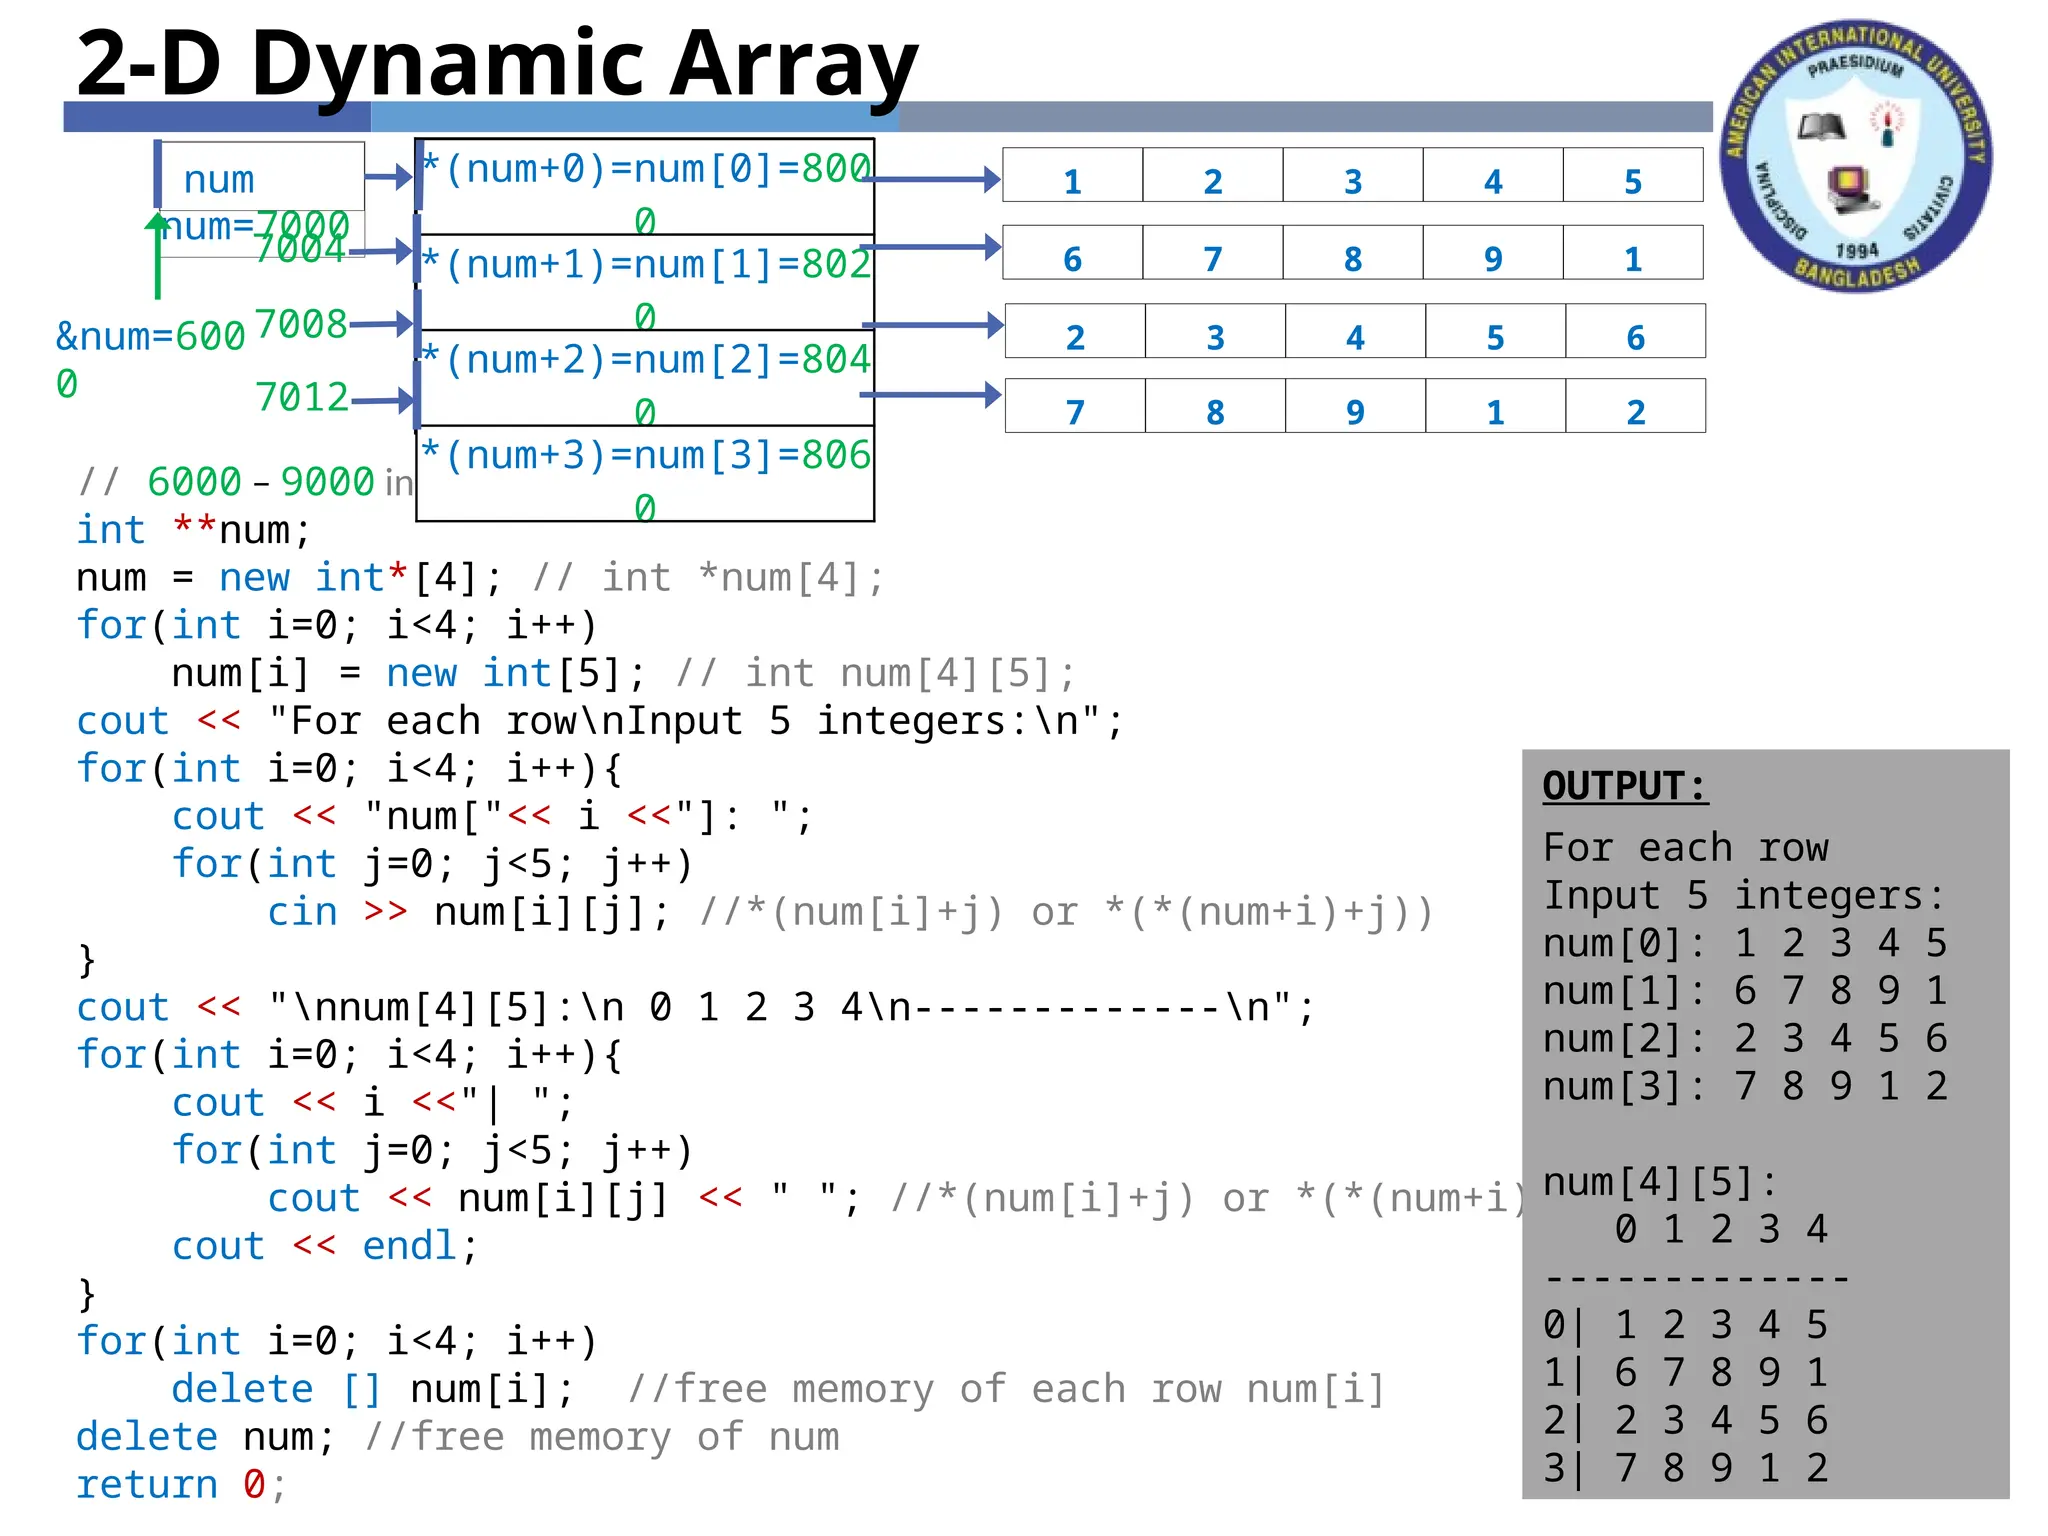This screenshot has width=2048, height=1536.
Task: Click the American International University Bangladesh logo
Action: point(1856,156)
